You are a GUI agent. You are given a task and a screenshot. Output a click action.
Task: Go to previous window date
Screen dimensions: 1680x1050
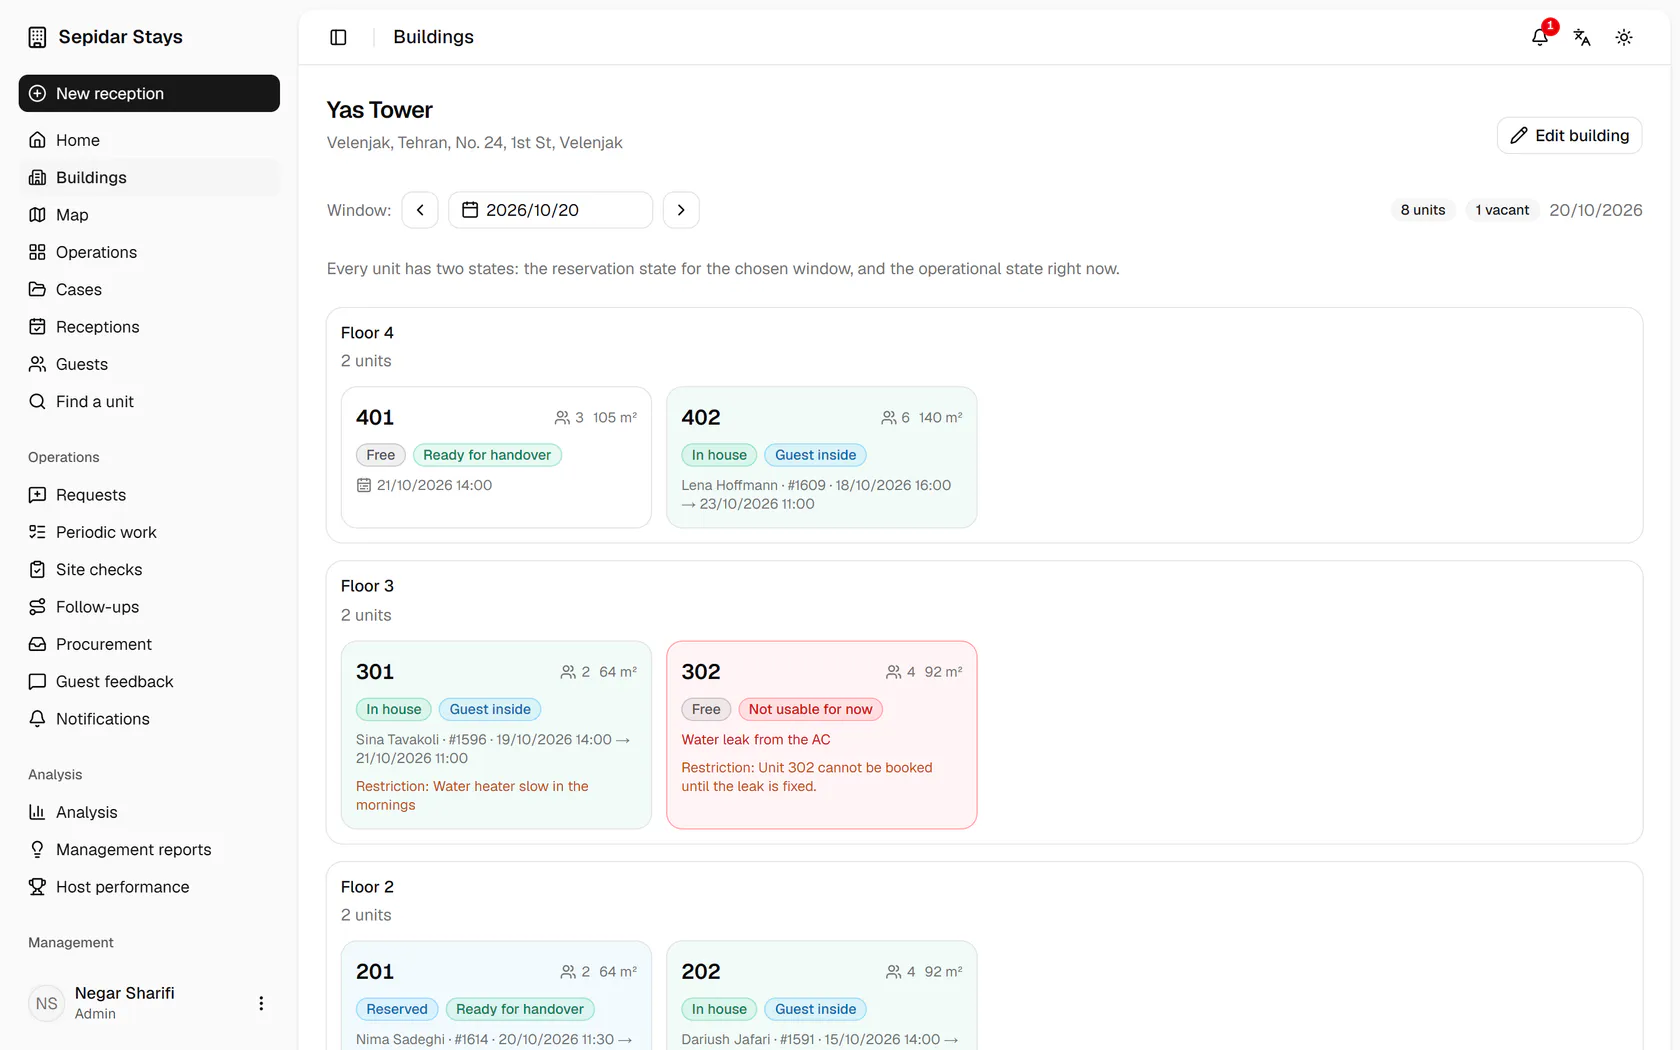[420, 210]
